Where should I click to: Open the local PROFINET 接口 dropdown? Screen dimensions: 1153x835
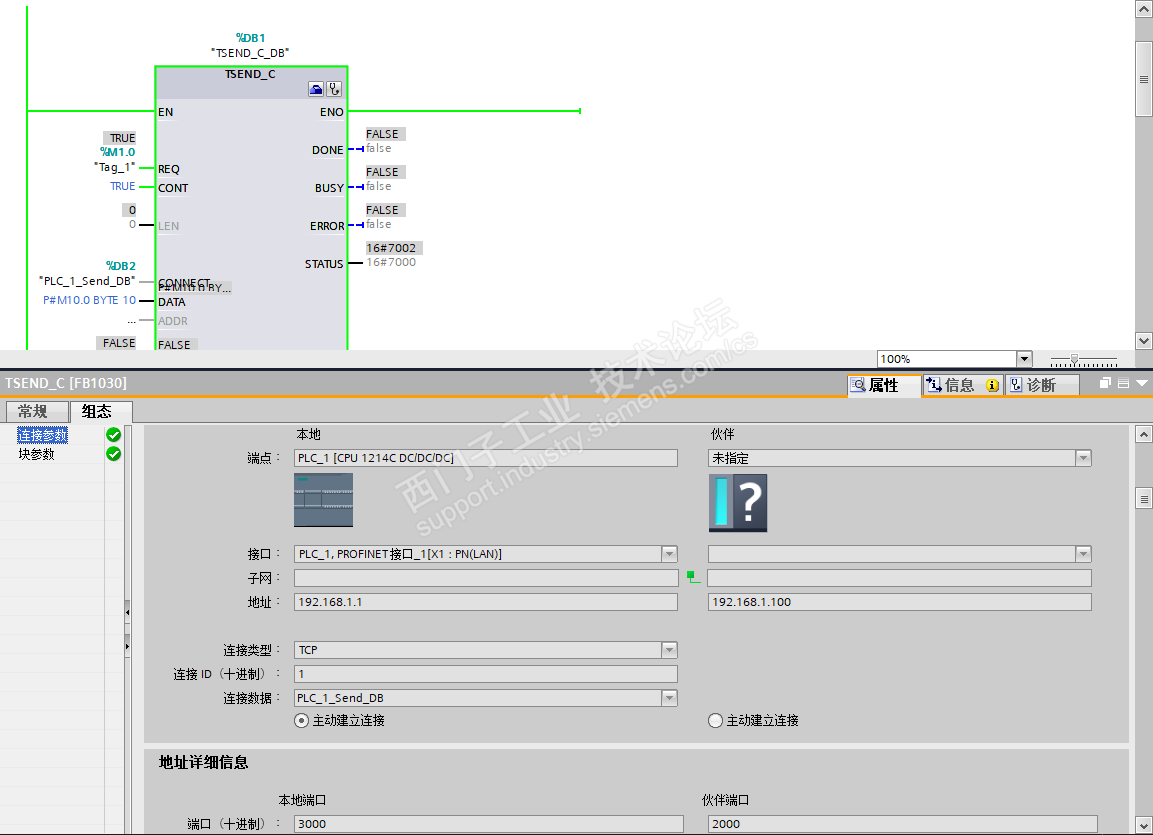(x=669, y=553)
